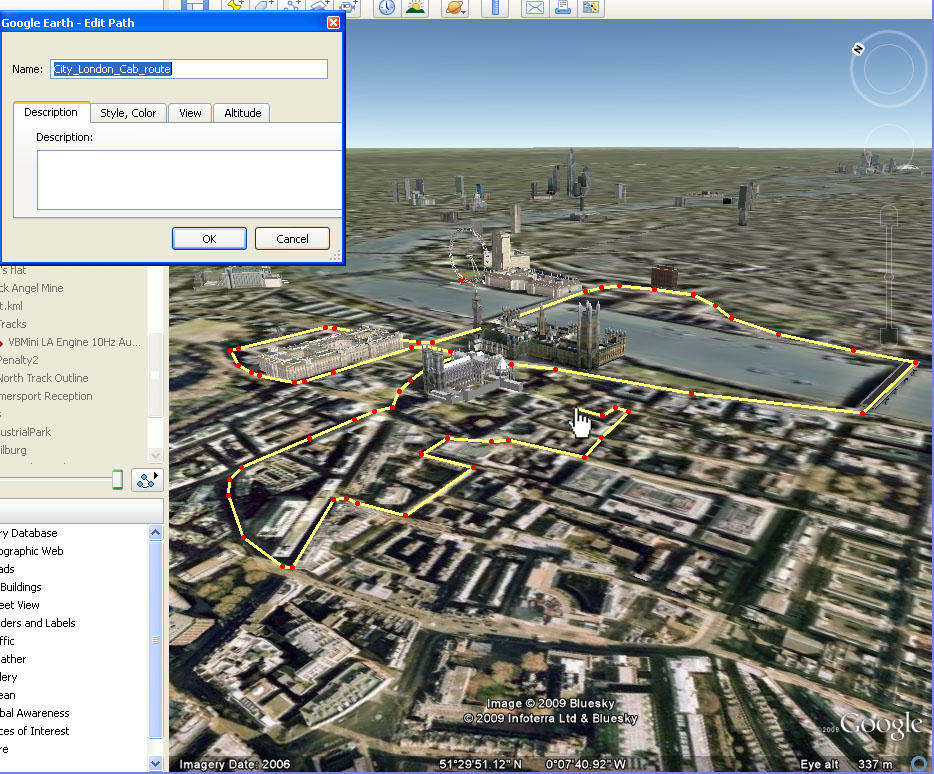The height and width of the screenshot is (774, 934).
Task: Click the Layers panel scroll-down arrow
Action: coord(155,763)
